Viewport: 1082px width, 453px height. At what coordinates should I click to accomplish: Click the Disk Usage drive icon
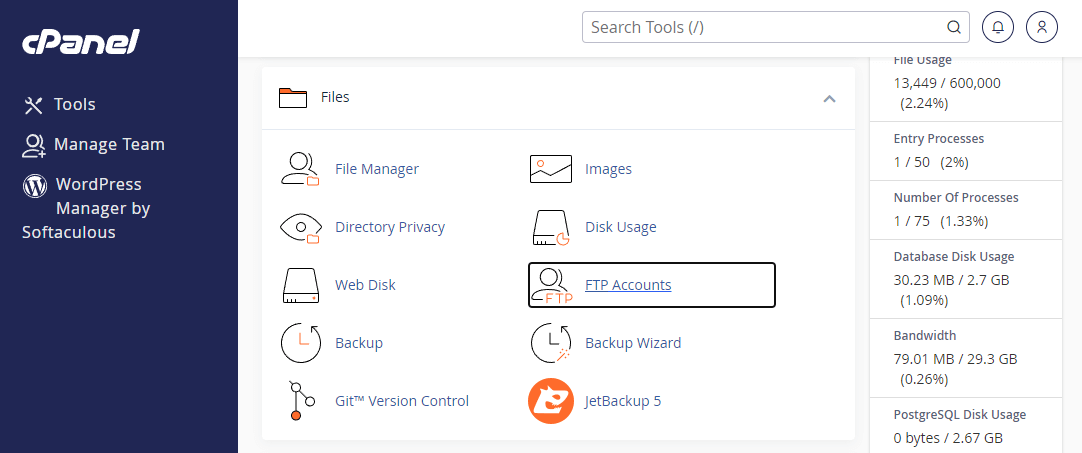(551, 228)
